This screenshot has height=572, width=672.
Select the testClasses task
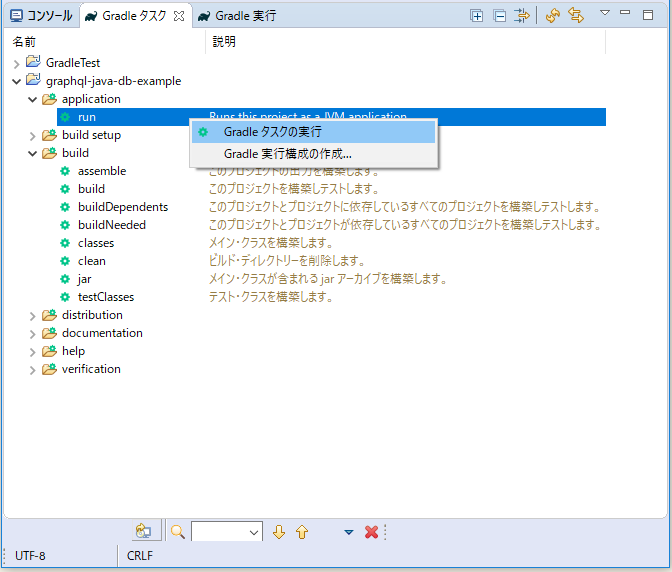tap(106, 297)
